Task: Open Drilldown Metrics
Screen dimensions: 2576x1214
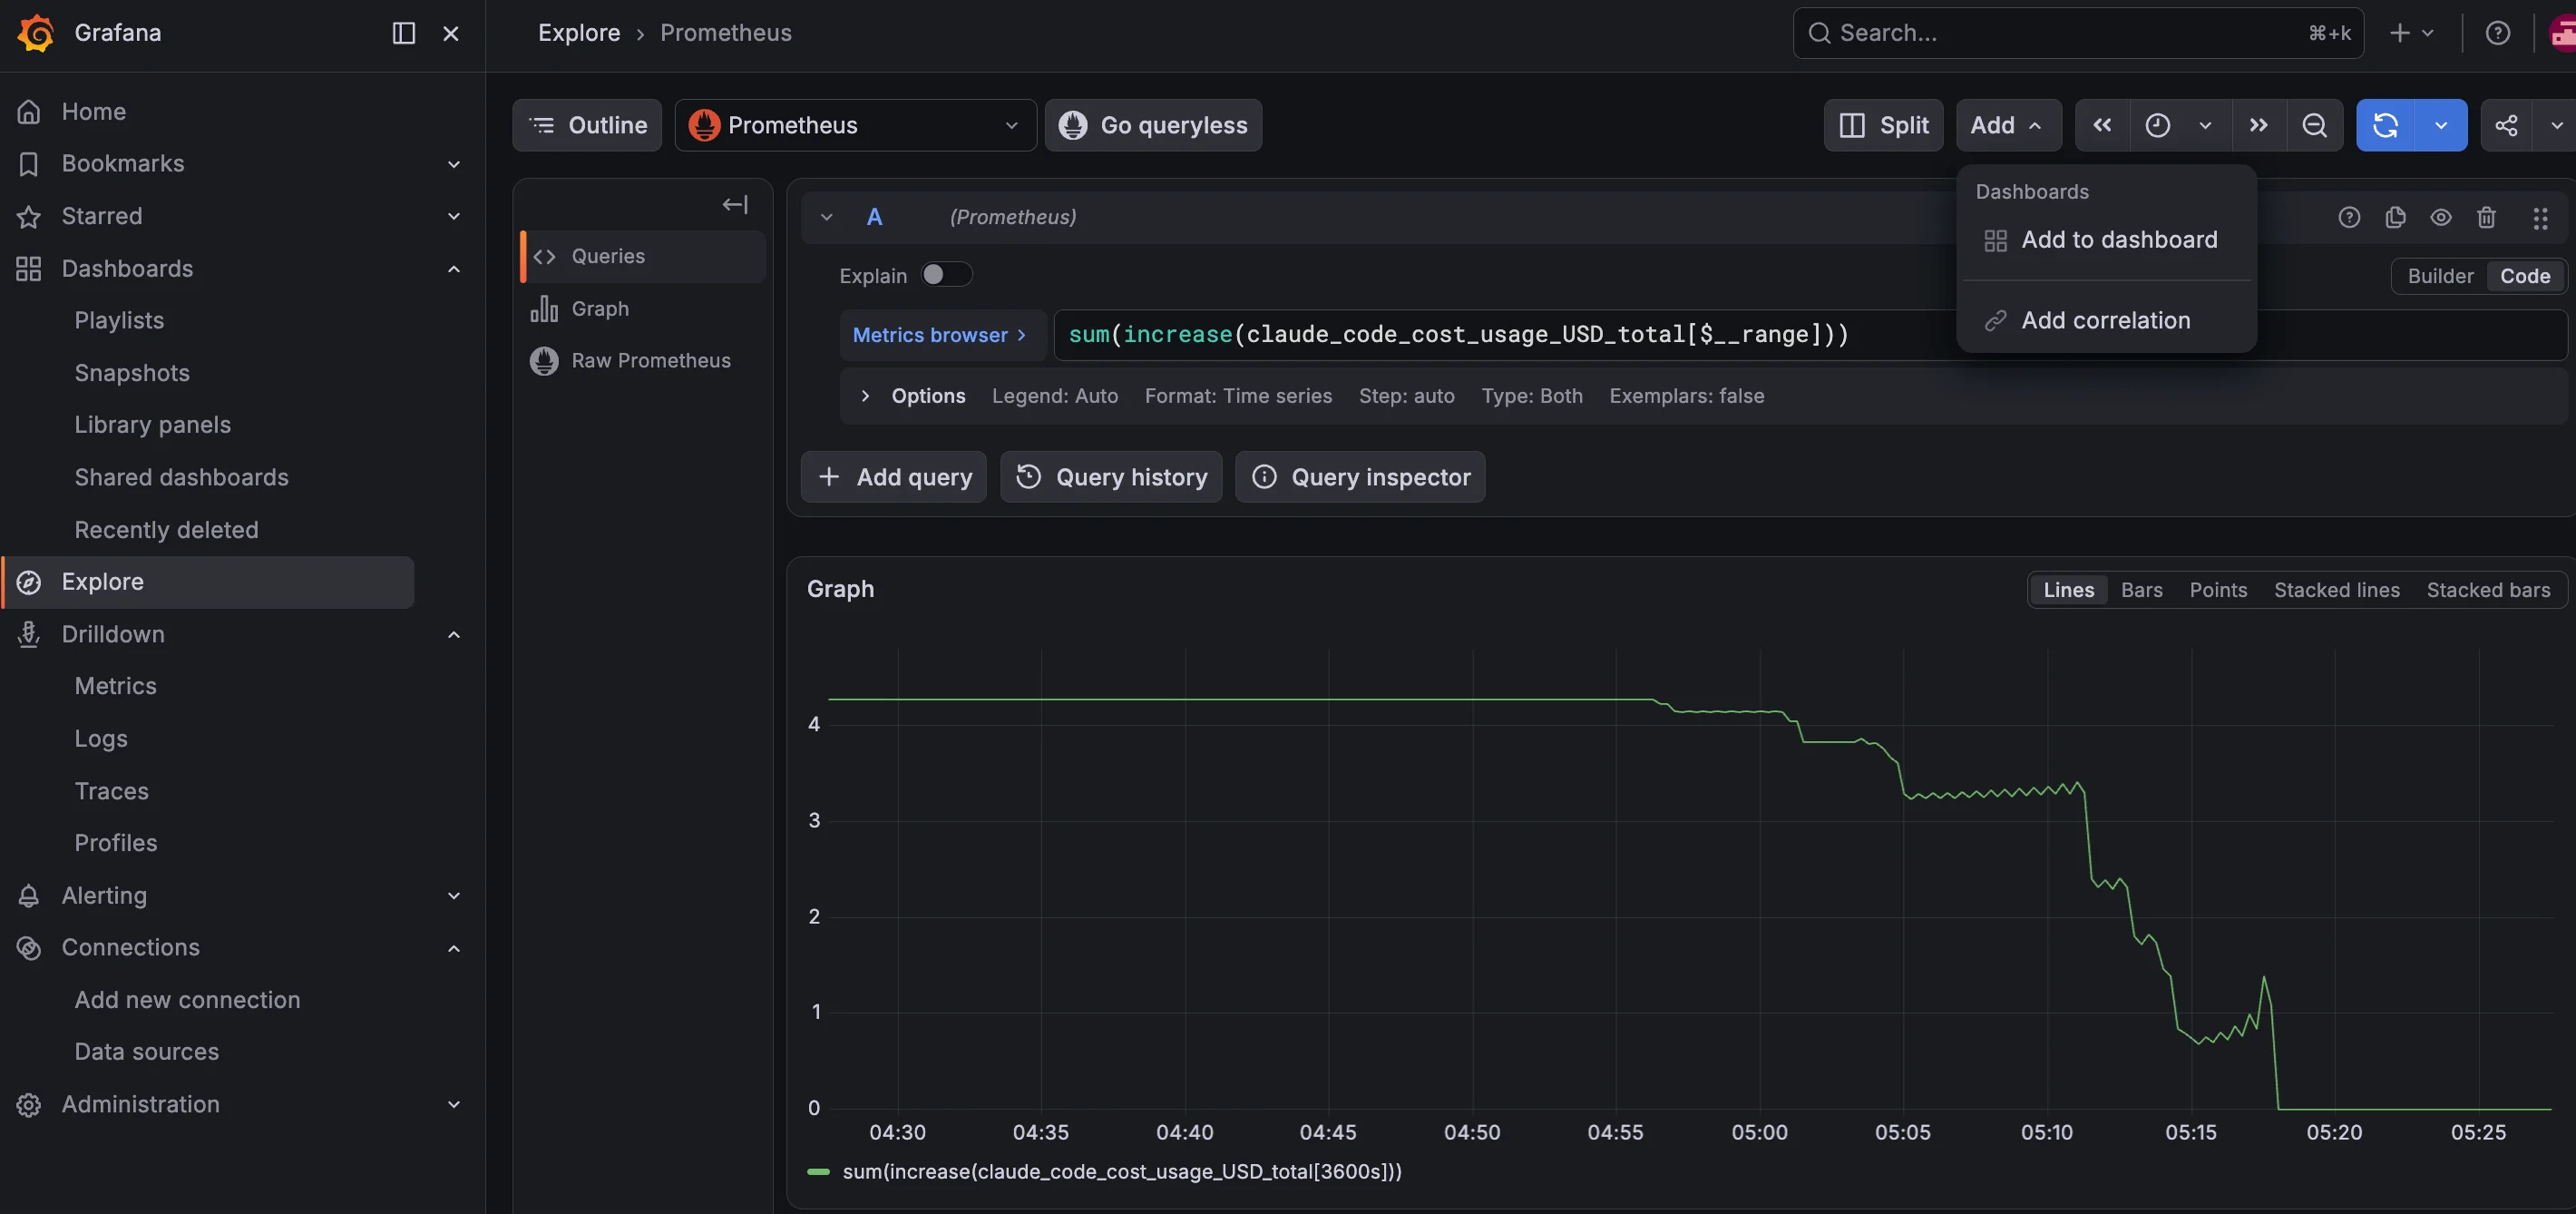Action: click(x=115, y=686)
